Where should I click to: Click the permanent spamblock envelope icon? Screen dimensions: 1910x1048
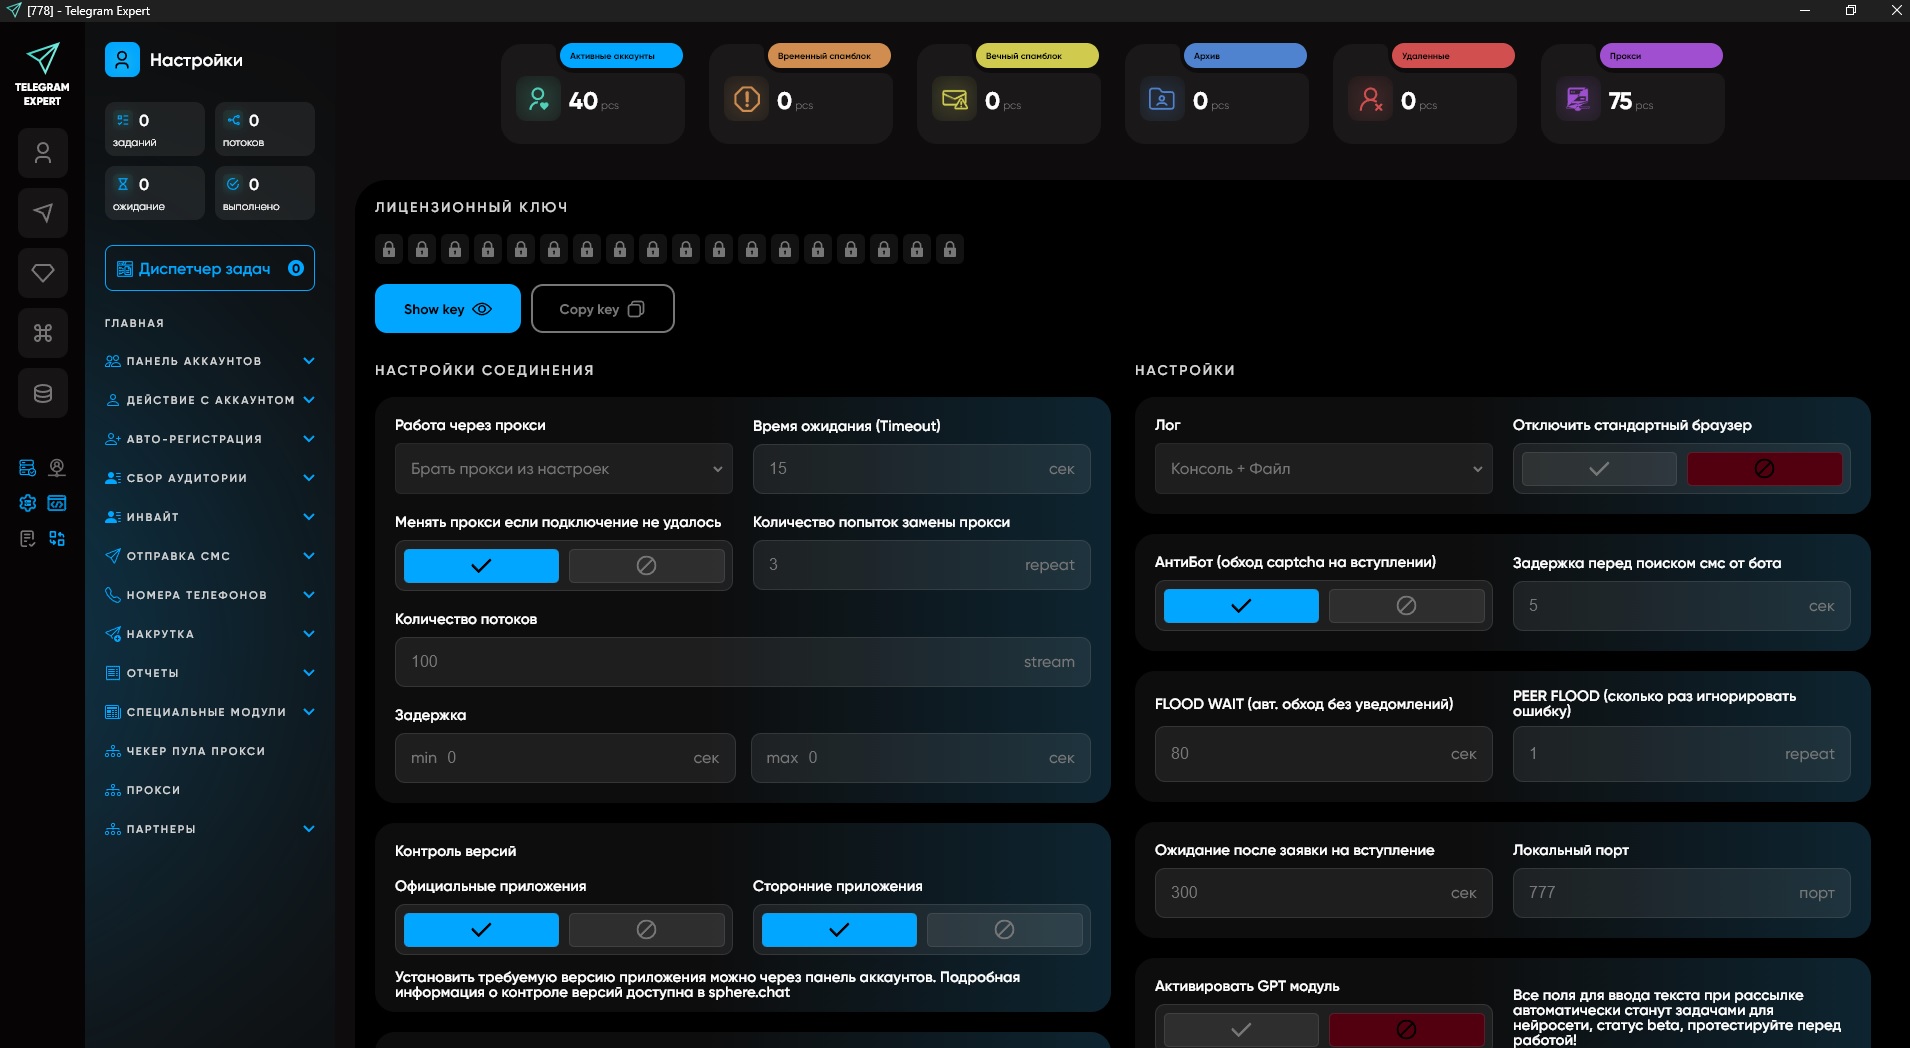954,99
